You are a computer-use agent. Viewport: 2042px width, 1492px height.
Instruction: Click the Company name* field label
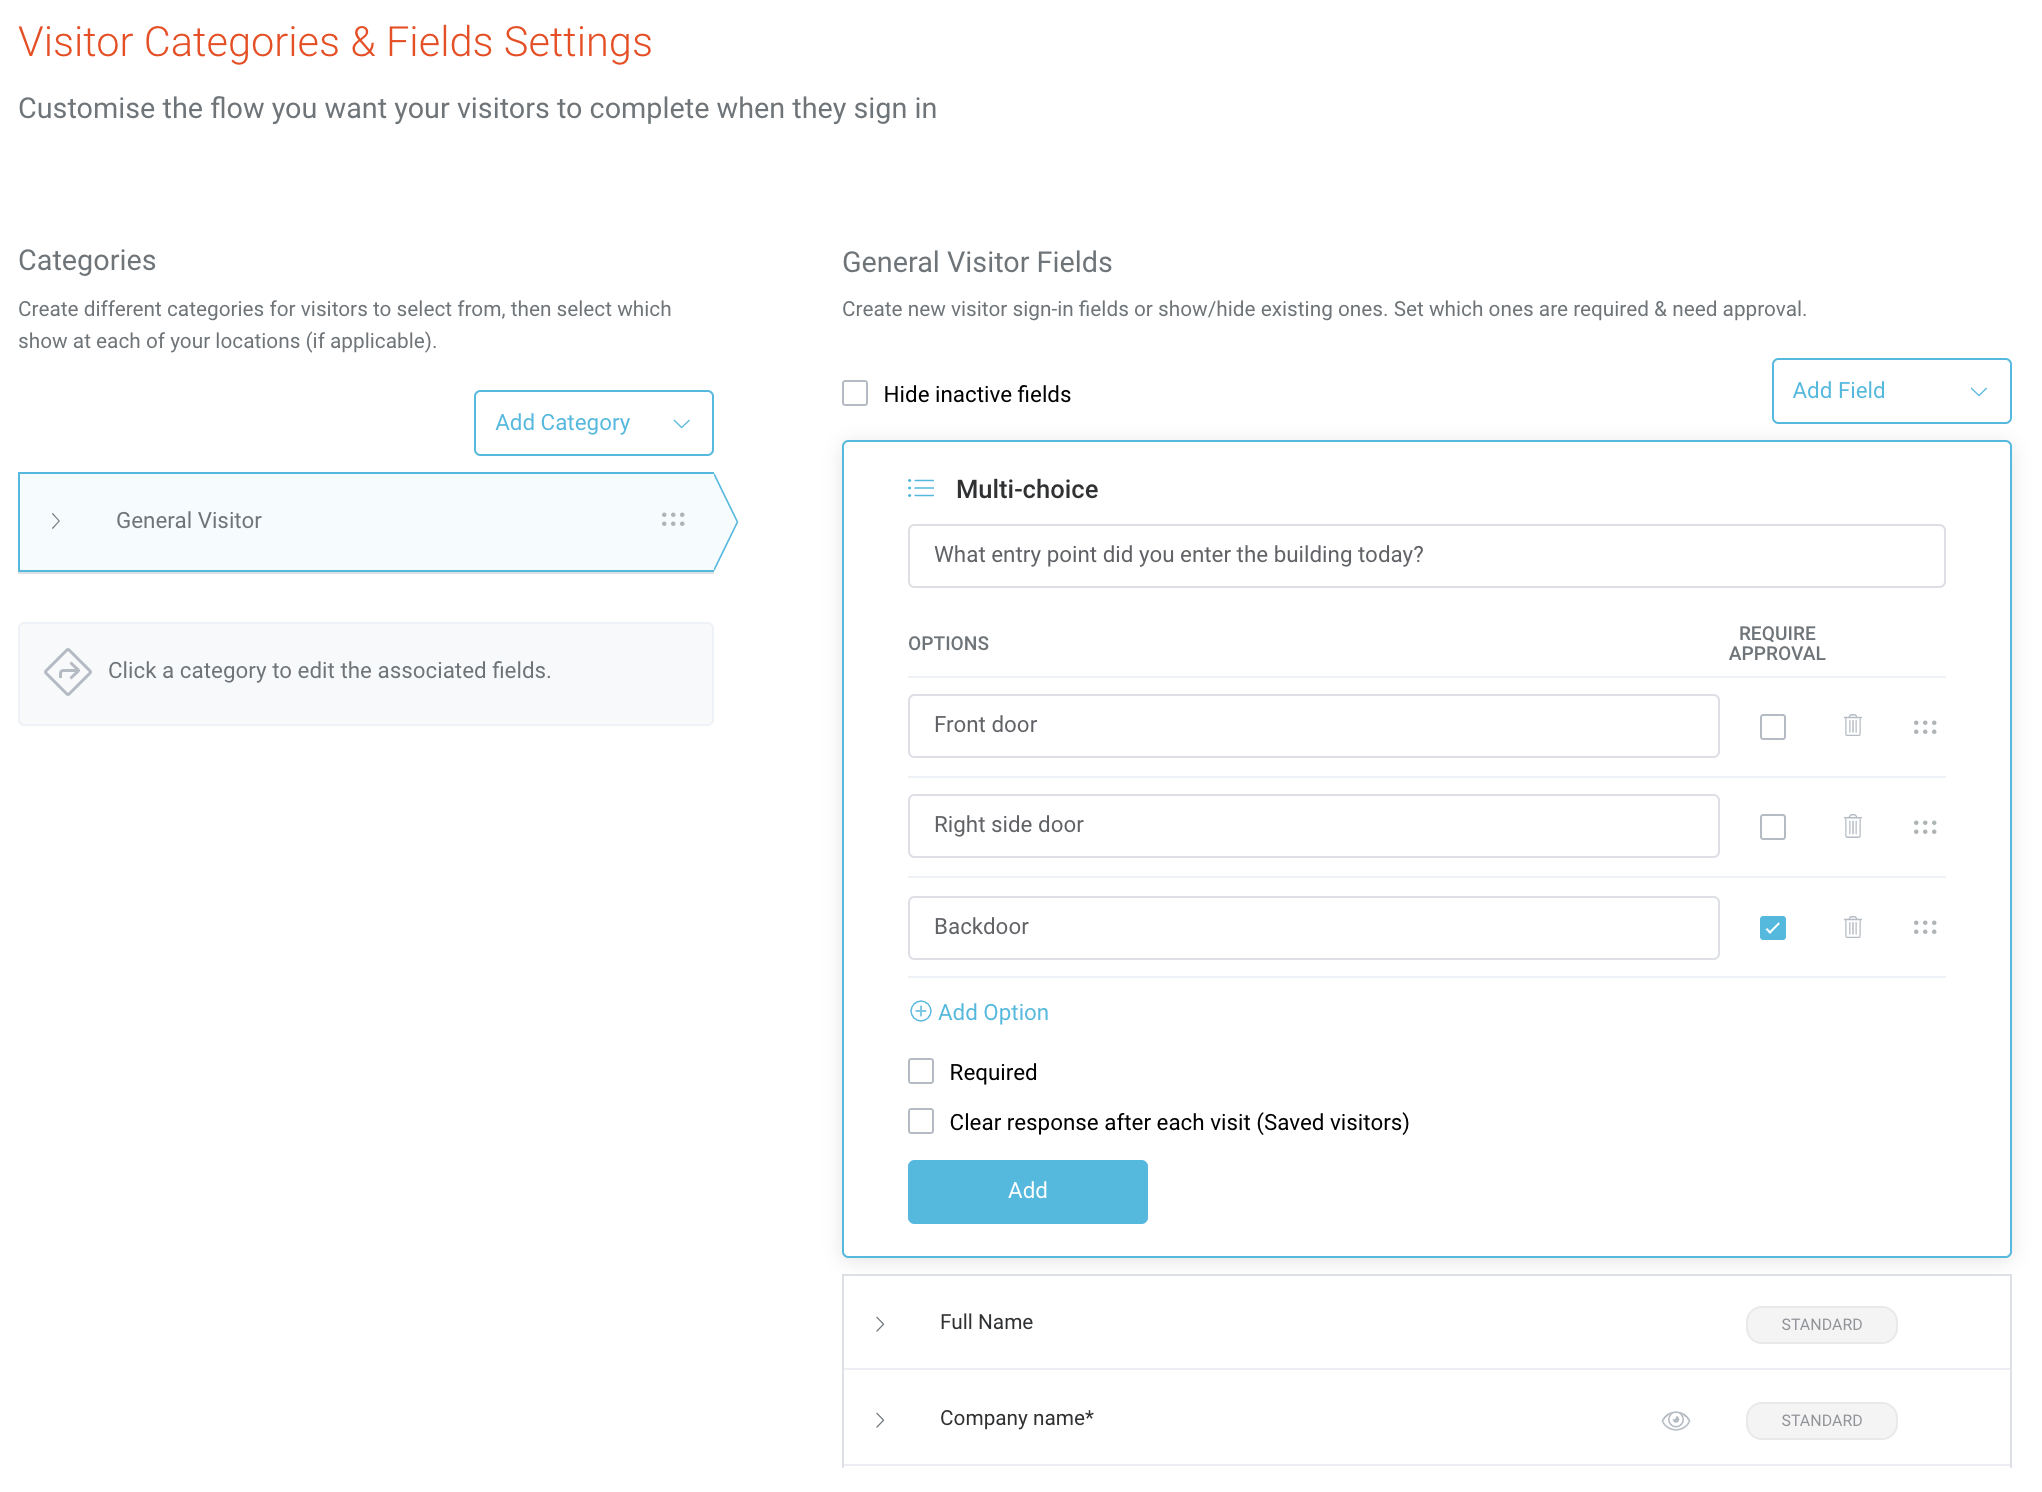click(1016, 1418)
